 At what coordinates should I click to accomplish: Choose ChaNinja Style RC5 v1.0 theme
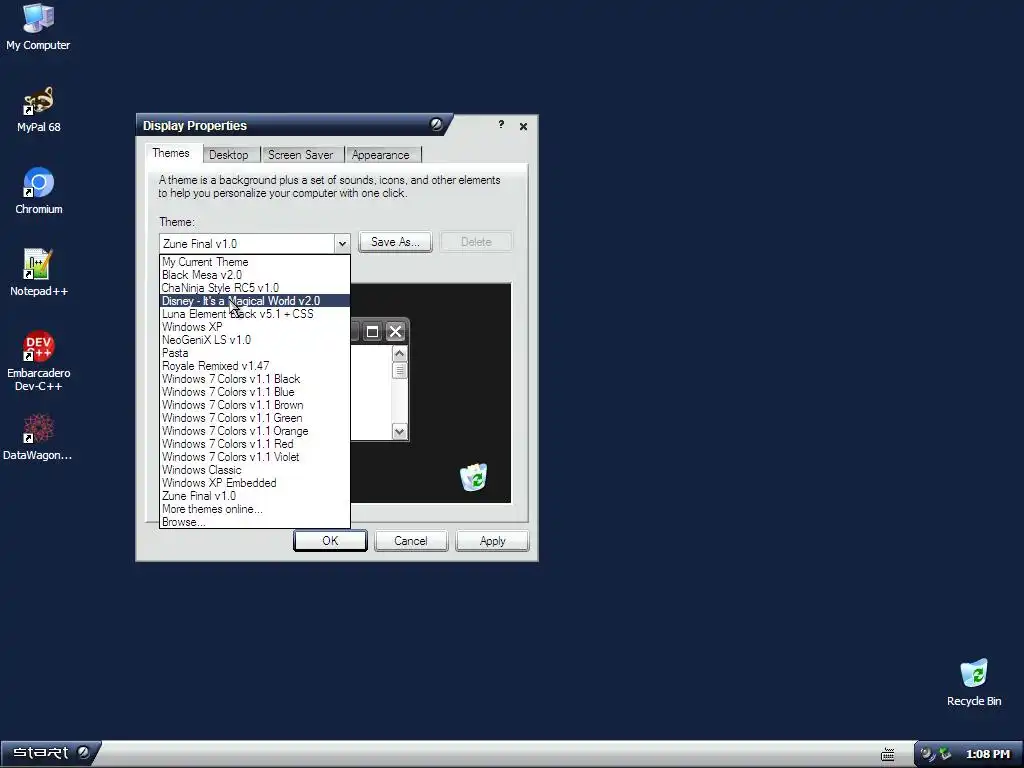[255, 288]
